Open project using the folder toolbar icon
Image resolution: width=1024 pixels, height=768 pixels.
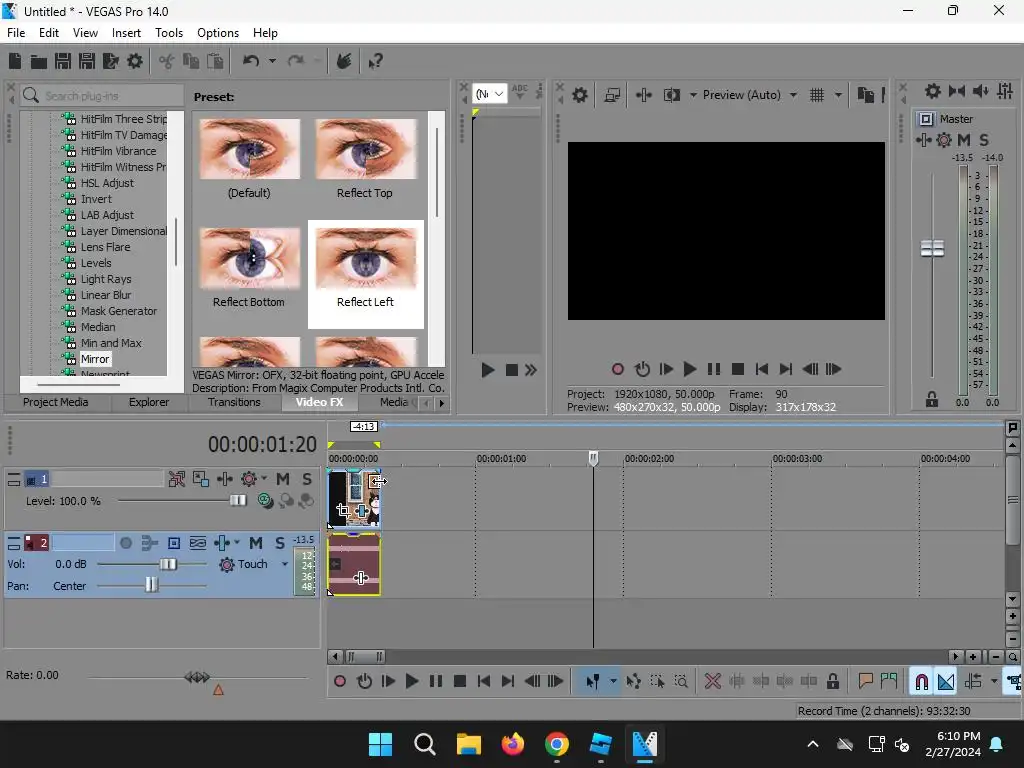tap(39, 61)
